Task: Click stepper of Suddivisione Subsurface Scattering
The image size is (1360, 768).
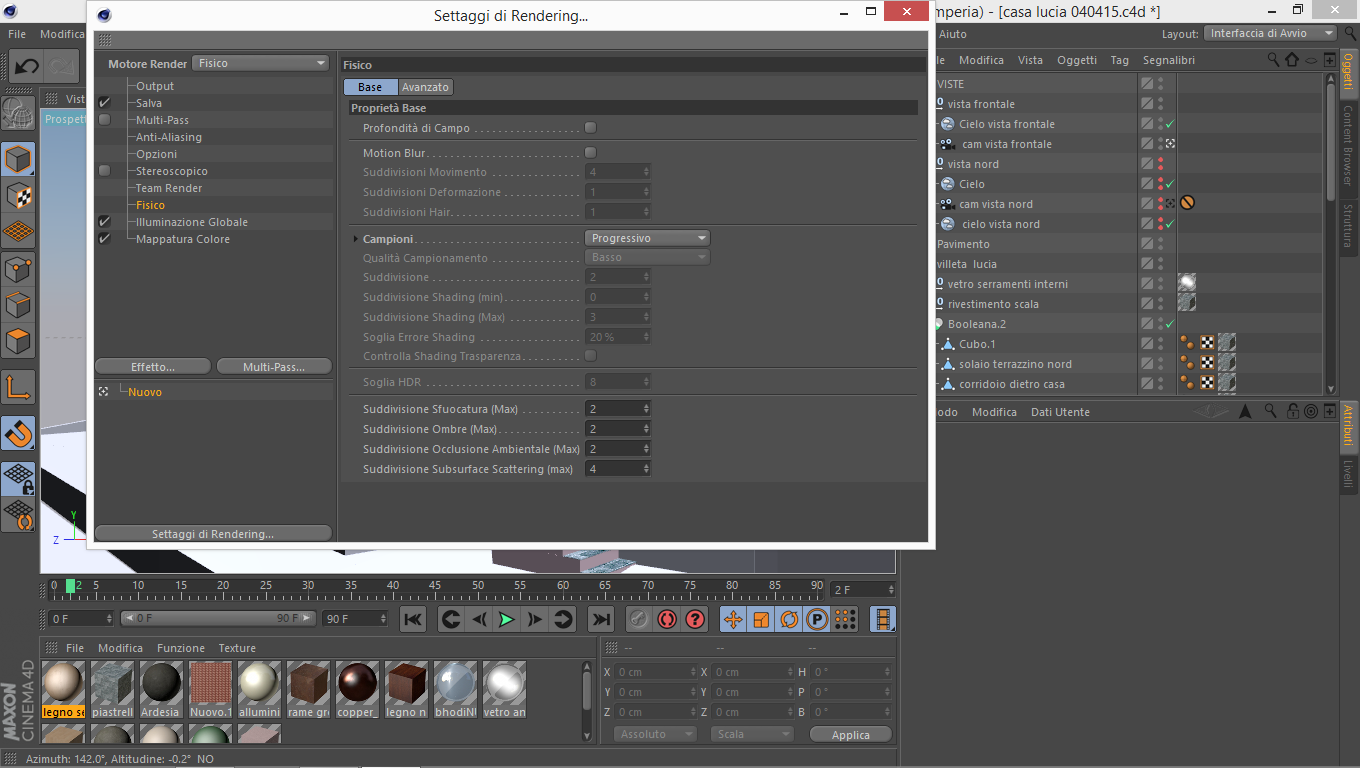Action: pyautogui.click(x=646, y=469)
